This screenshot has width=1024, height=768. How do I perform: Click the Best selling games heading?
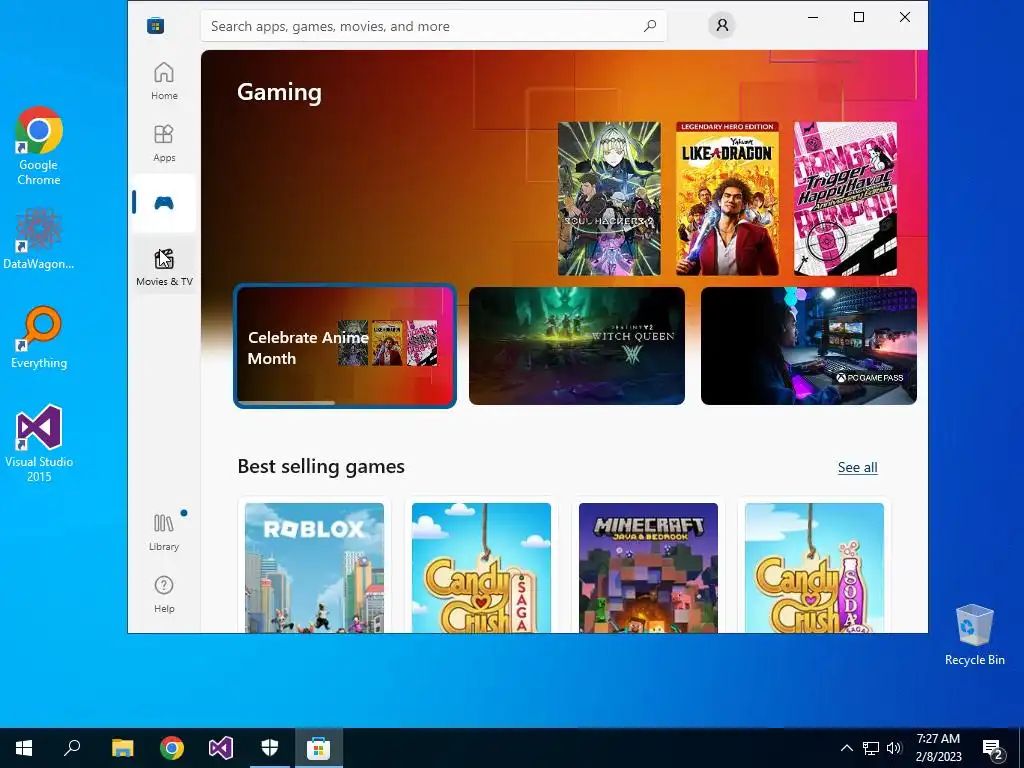click(x=321, y=466)
